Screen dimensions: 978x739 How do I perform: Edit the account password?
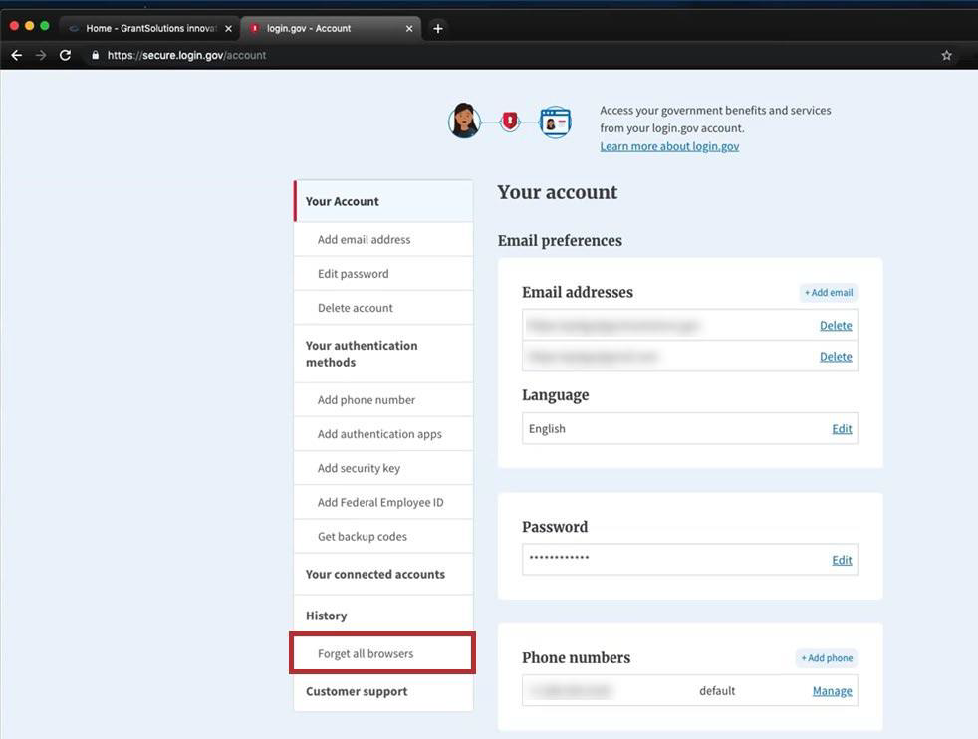point(841,560)
